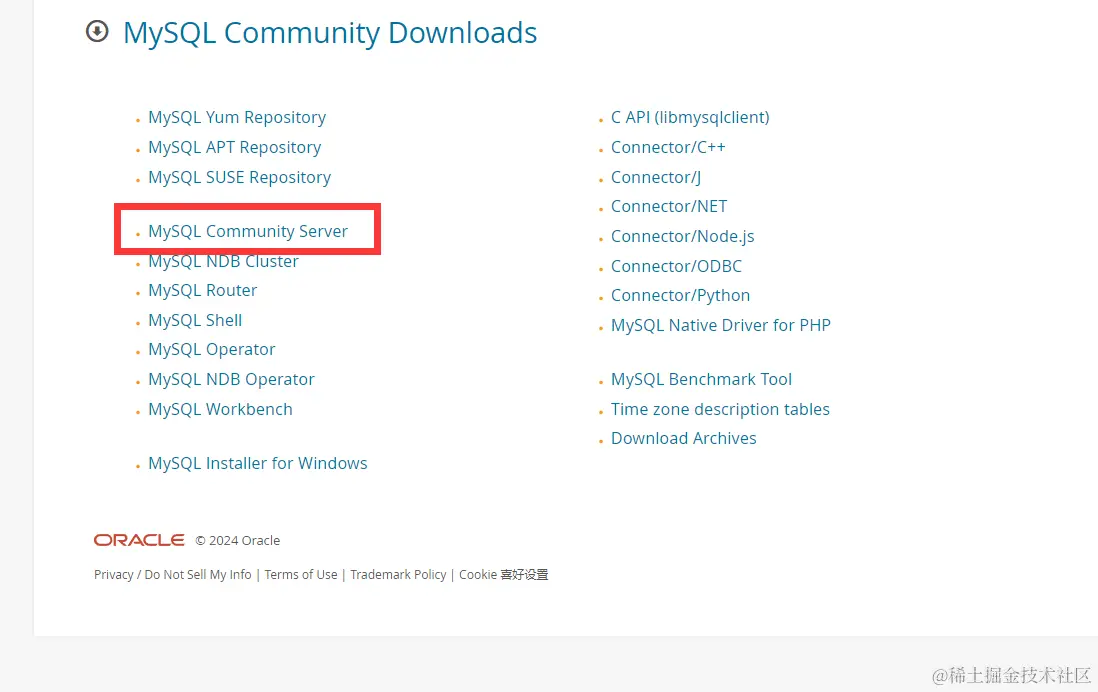Visit the MySQL Operator page
1098x692 pixels.
pyautogui.click(x=211, y=349)
